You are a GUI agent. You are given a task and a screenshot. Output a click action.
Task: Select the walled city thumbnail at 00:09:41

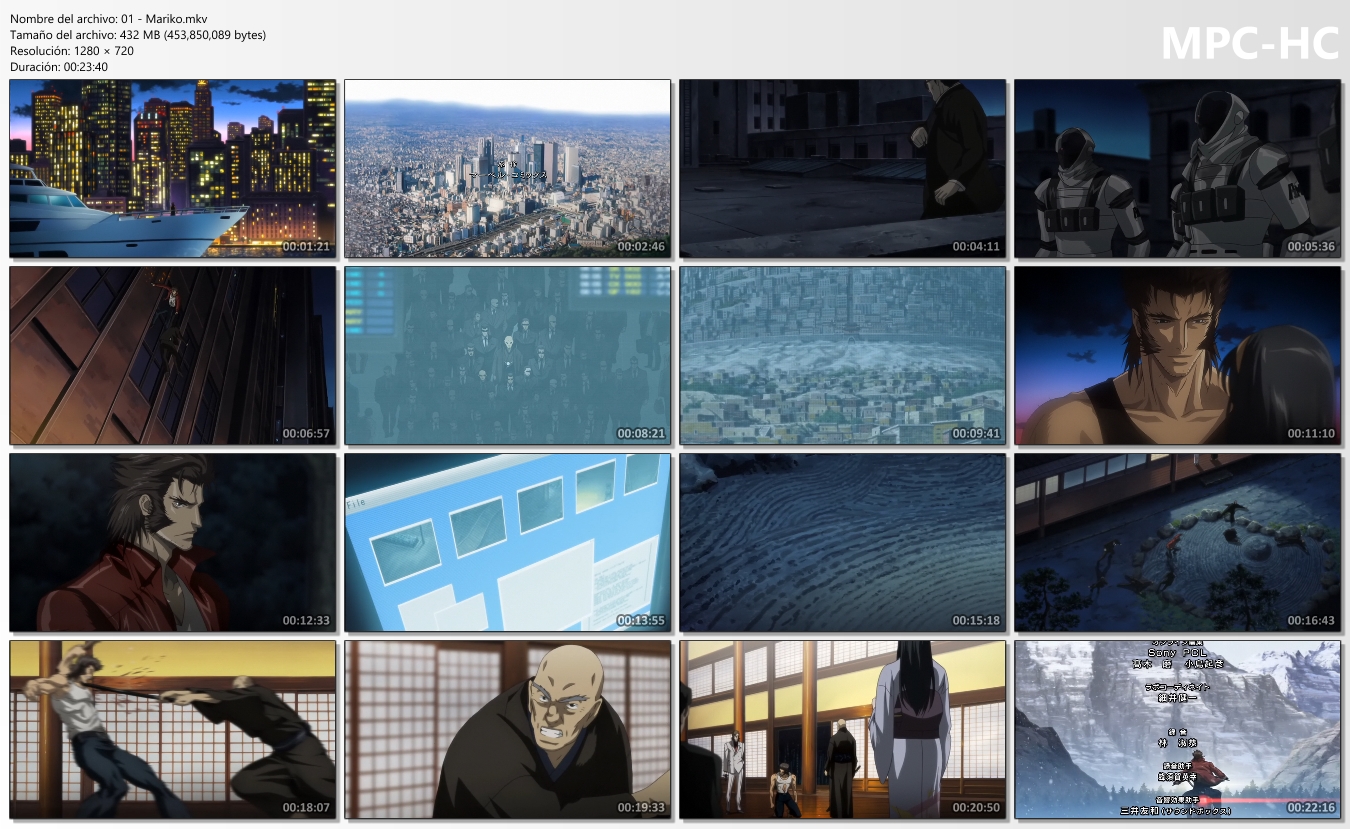coord(843,355)
